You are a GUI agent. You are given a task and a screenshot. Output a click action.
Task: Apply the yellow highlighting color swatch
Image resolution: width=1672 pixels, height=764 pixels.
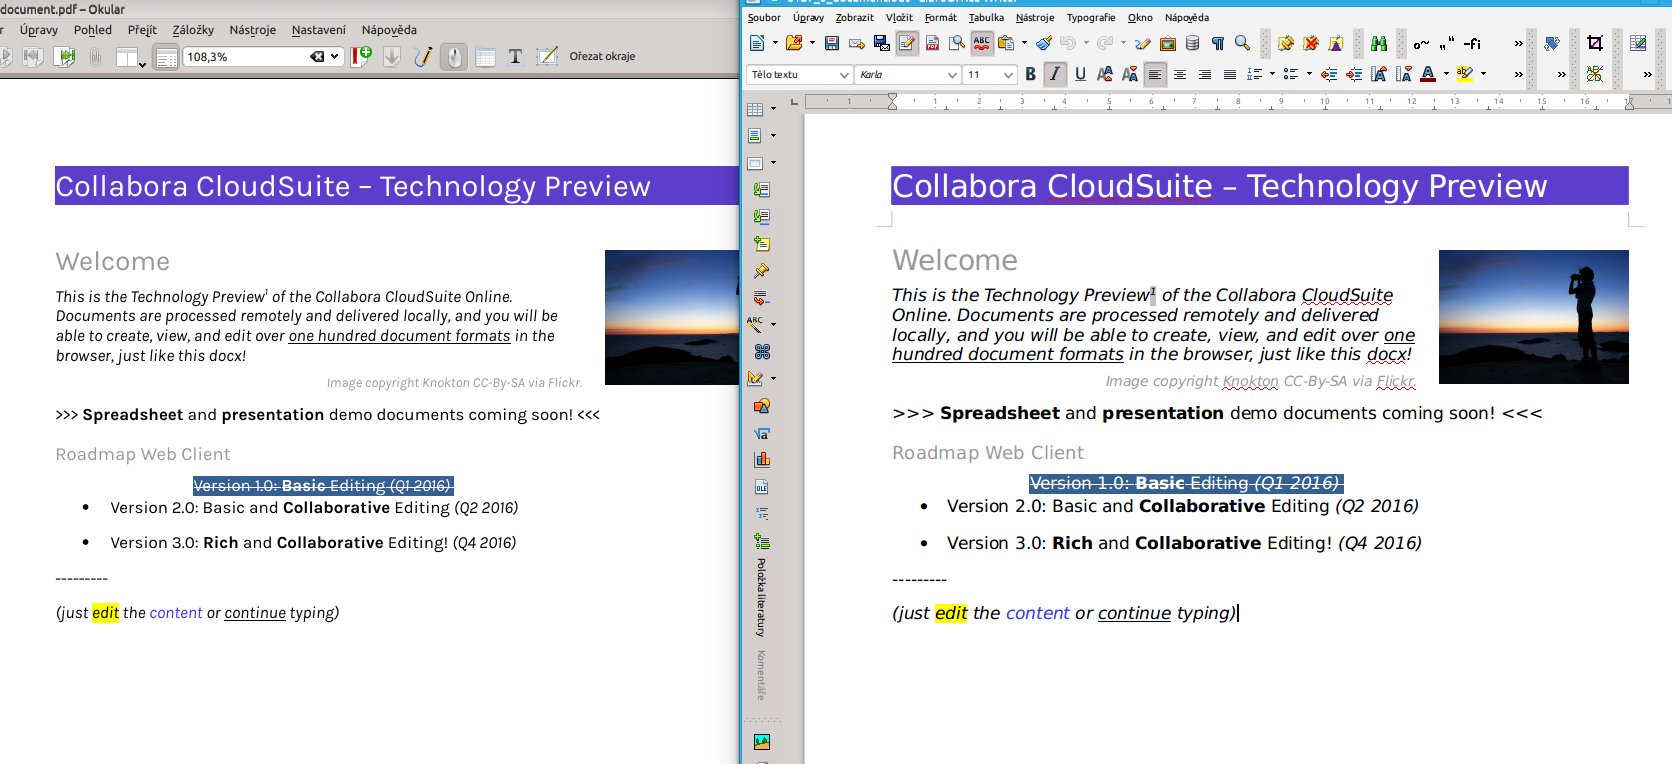(1466, 74)
